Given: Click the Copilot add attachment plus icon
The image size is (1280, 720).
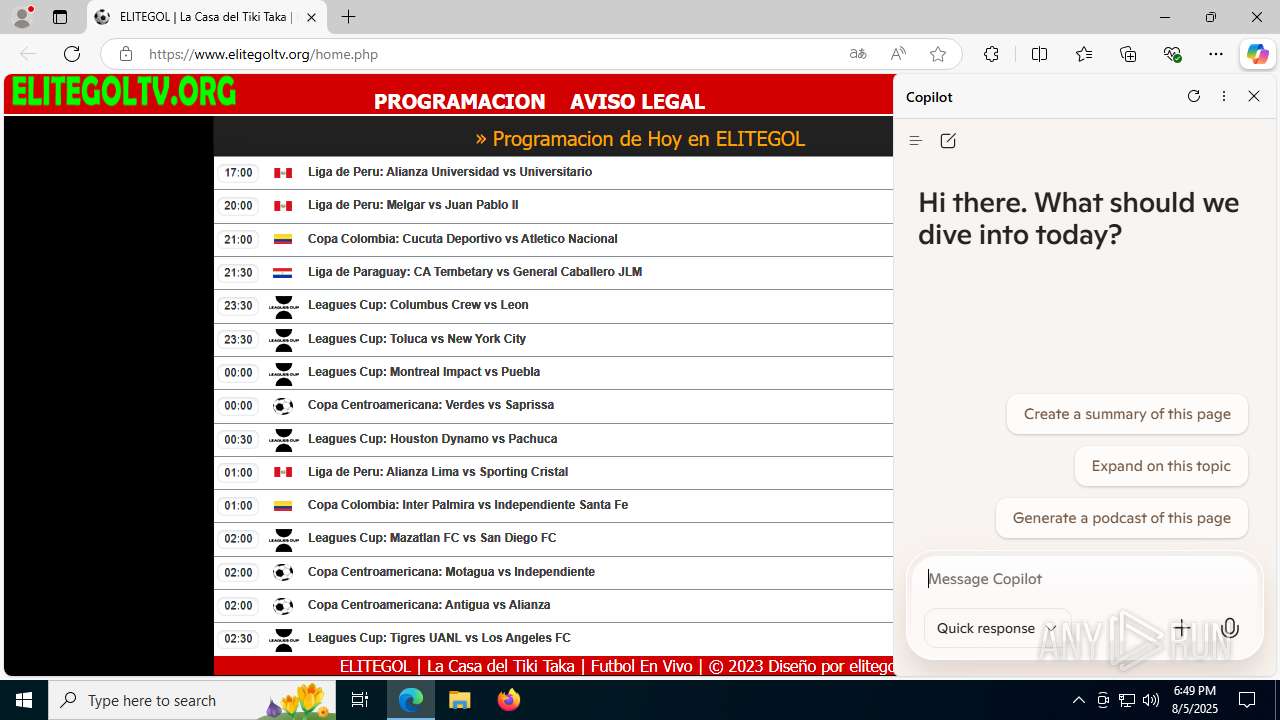Looking at the screenshot, I should tap(1182, 628).
